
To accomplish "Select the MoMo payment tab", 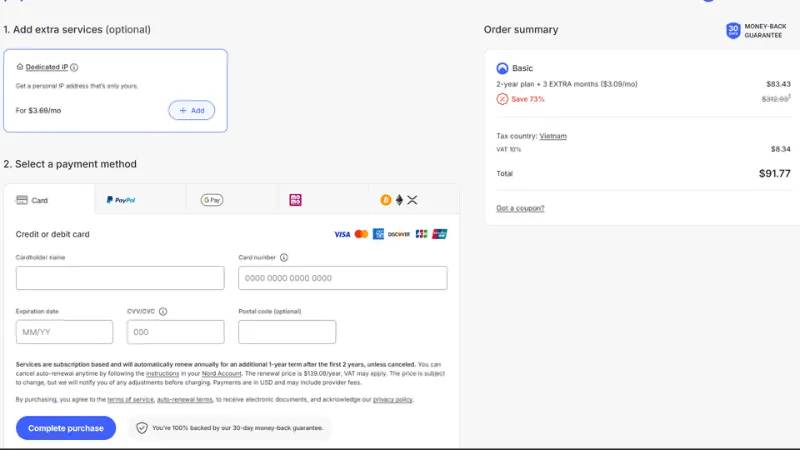I will [323, 200].
